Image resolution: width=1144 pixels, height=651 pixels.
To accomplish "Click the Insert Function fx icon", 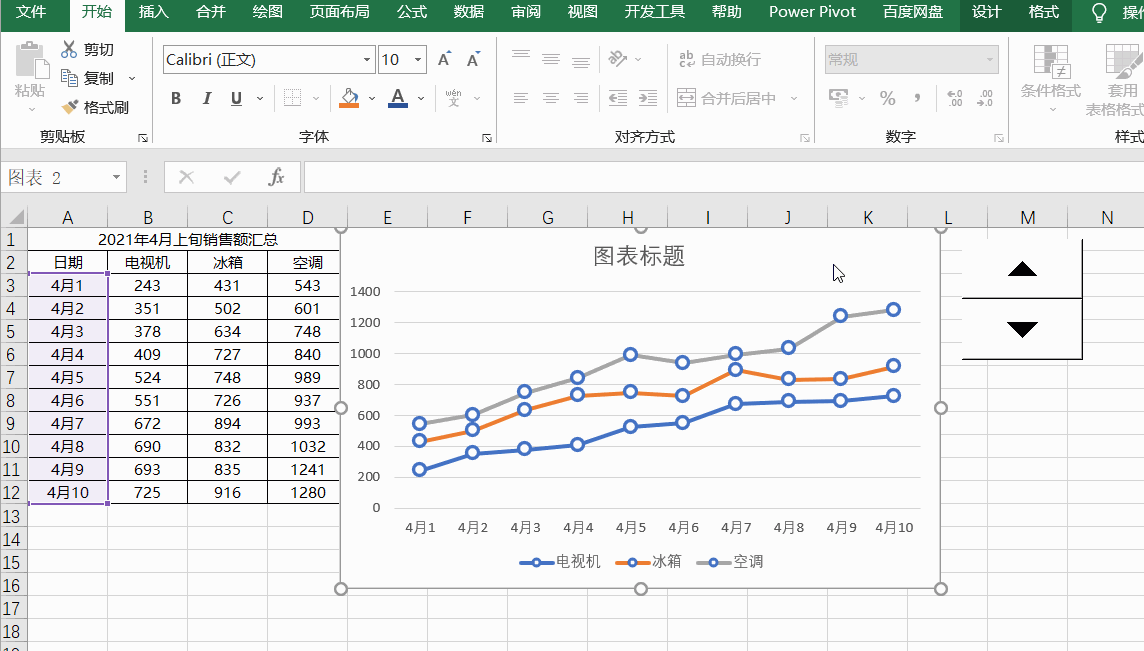I will click(x=277, y=177).
